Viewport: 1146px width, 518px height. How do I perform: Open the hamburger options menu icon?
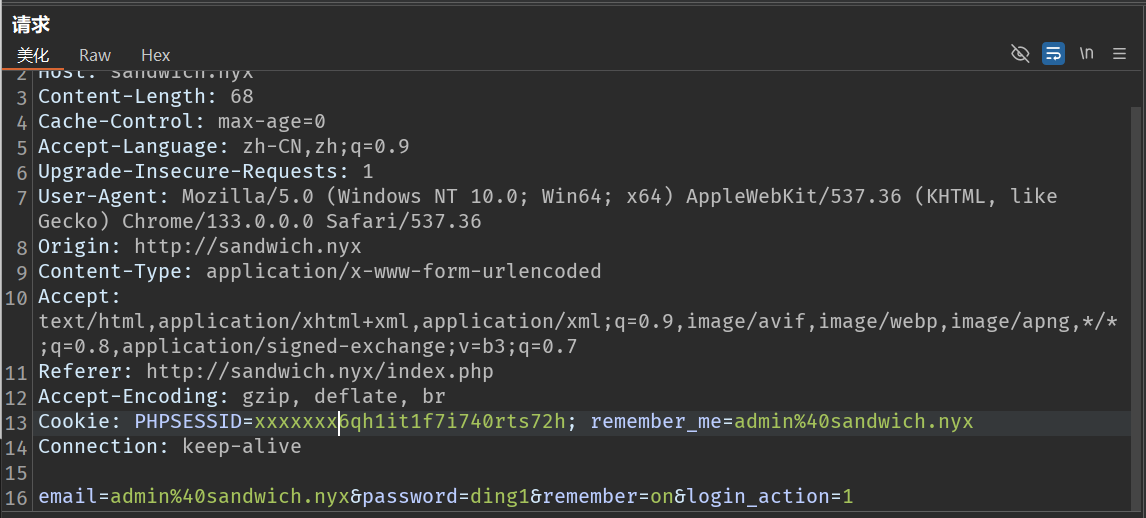point(1119,54)
